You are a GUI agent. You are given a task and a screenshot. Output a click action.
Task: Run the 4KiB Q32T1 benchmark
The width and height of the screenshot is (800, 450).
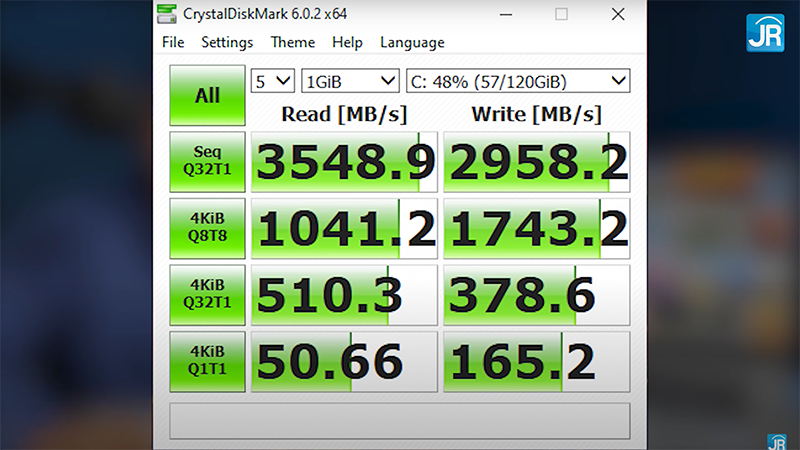click(x=207, y=295)
